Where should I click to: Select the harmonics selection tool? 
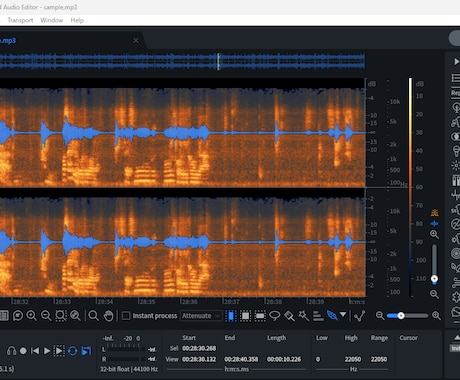(x=318, y=315)
